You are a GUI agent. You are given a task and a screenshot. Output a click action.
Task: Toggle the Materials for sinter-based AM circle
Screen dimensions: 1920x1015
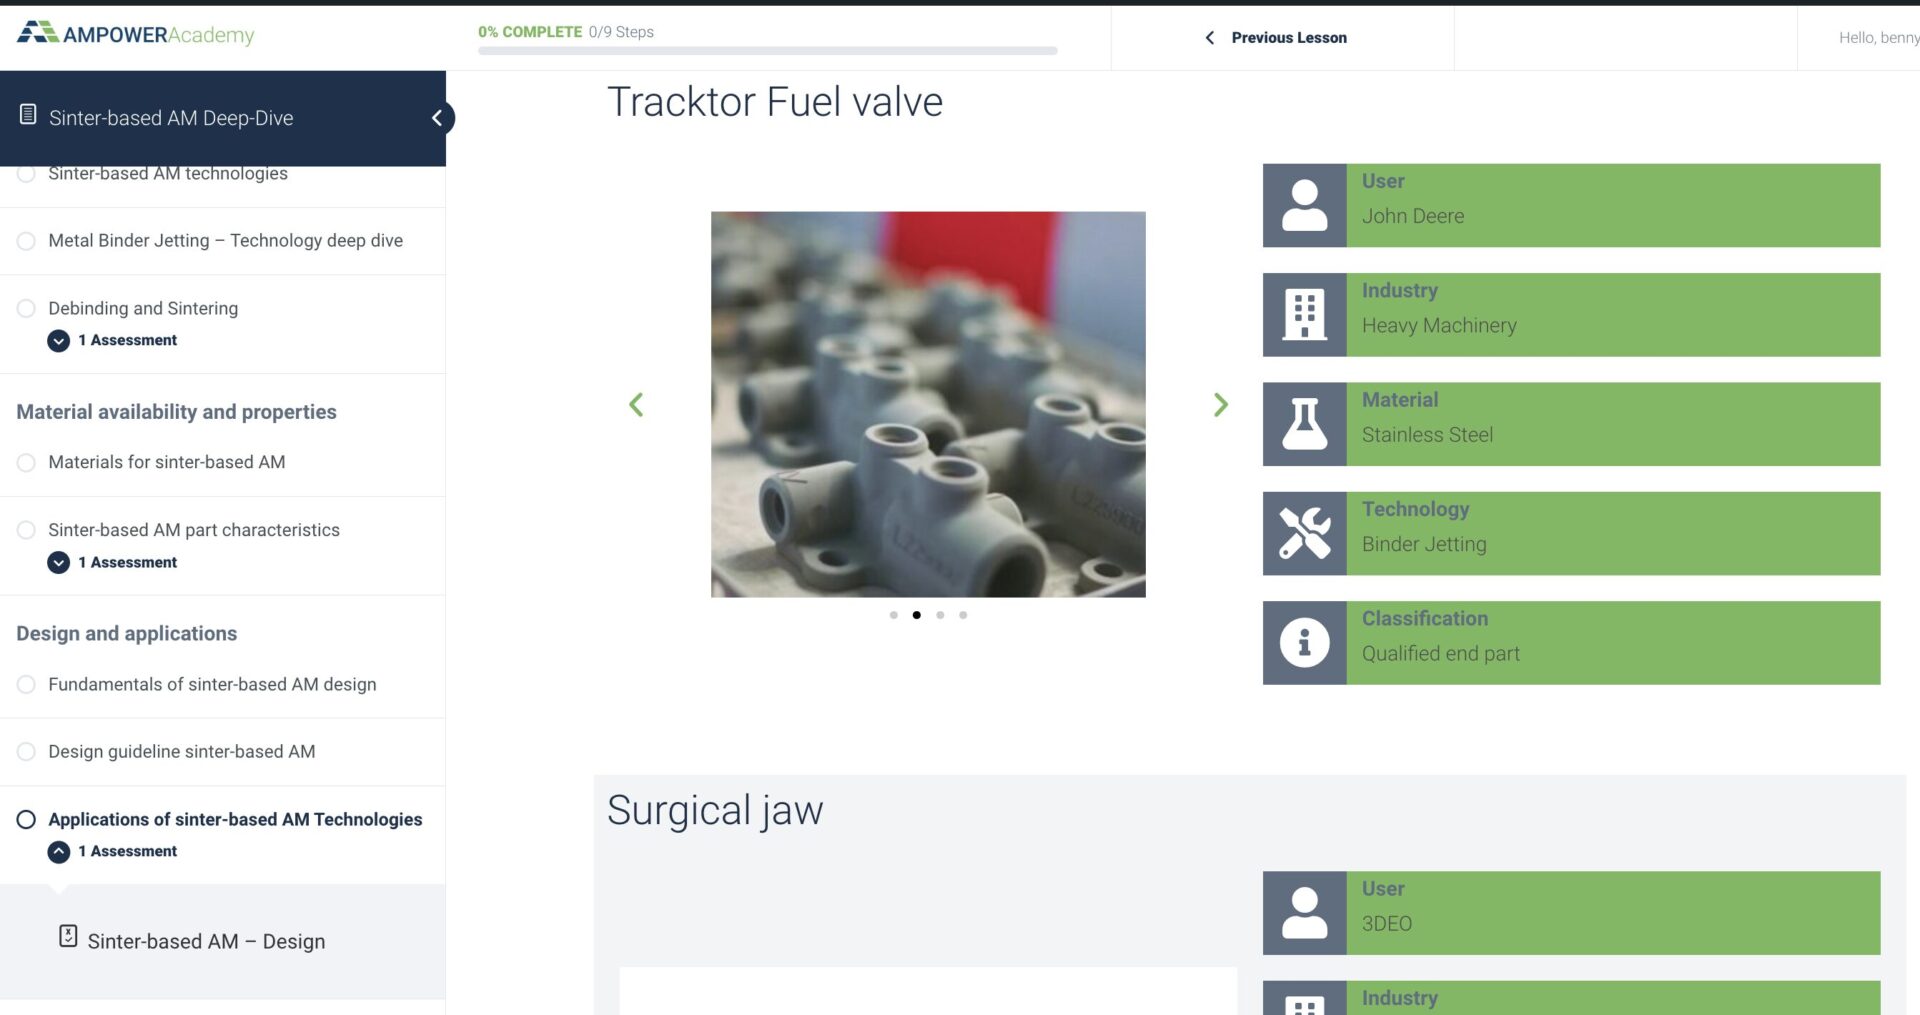coord(27,462)
